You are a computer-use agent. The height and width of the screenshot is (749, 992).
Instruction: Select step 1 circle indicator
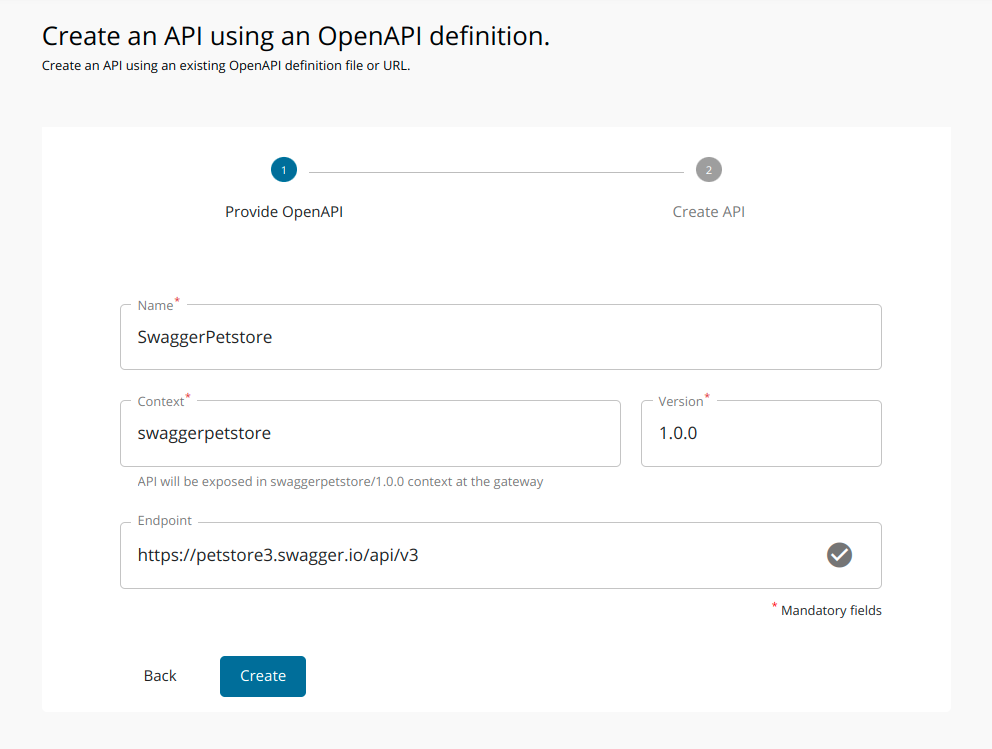point(284,169)
